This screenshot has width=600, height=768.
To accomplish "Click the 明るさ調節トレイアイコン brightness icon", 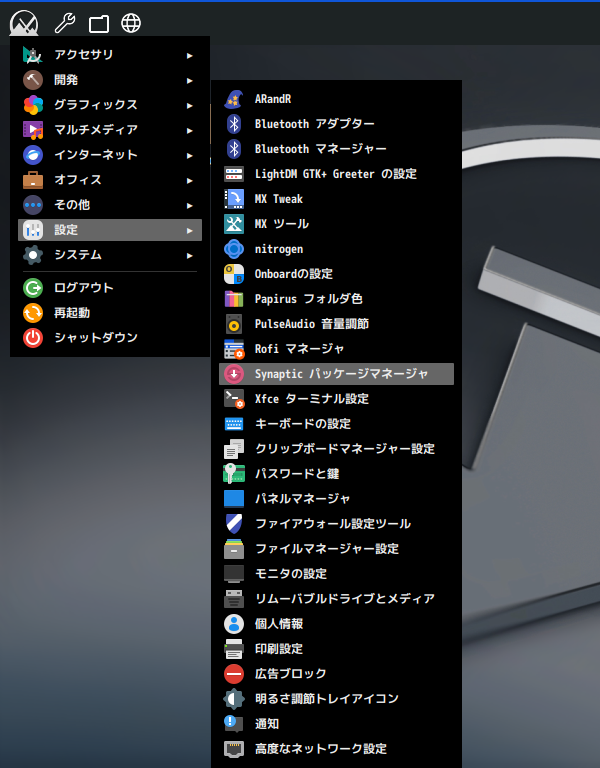I will pos(234,699).
